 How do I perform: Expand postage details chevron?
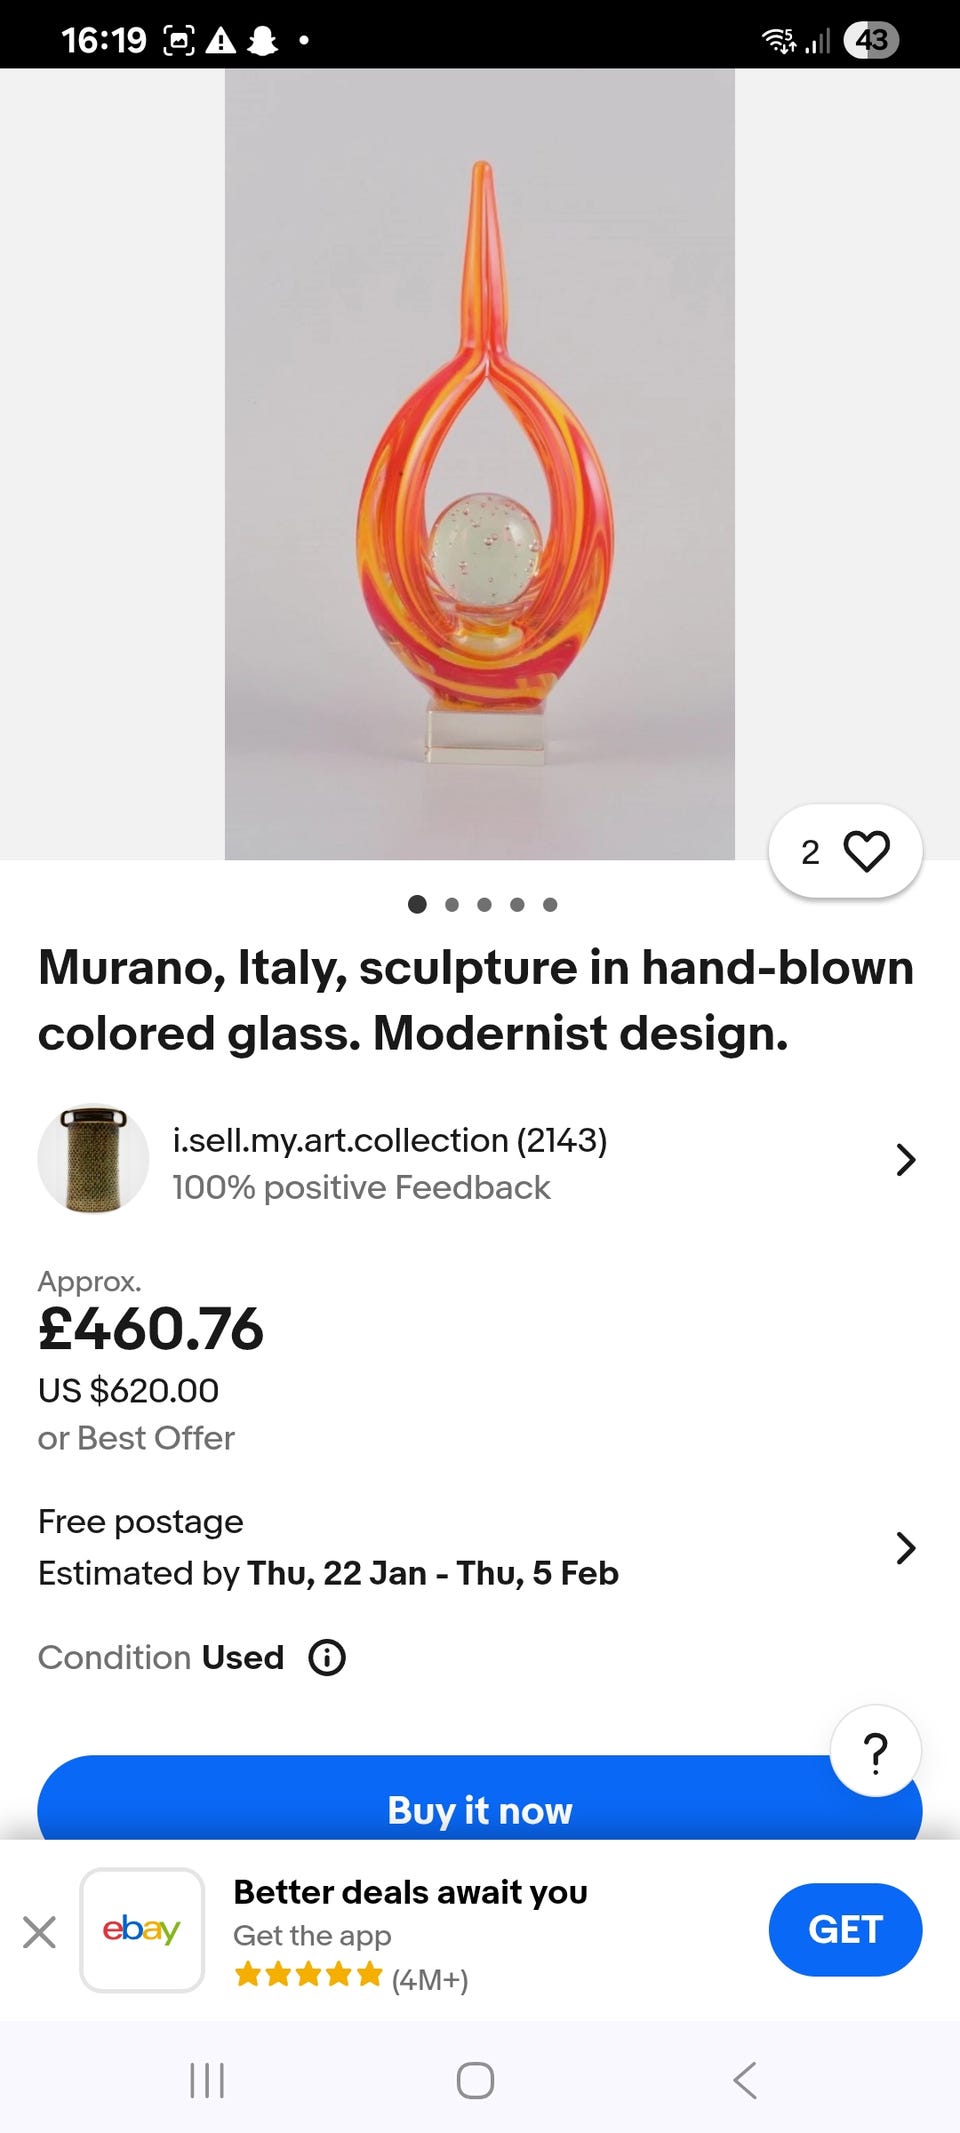(x=905, y=1547)
